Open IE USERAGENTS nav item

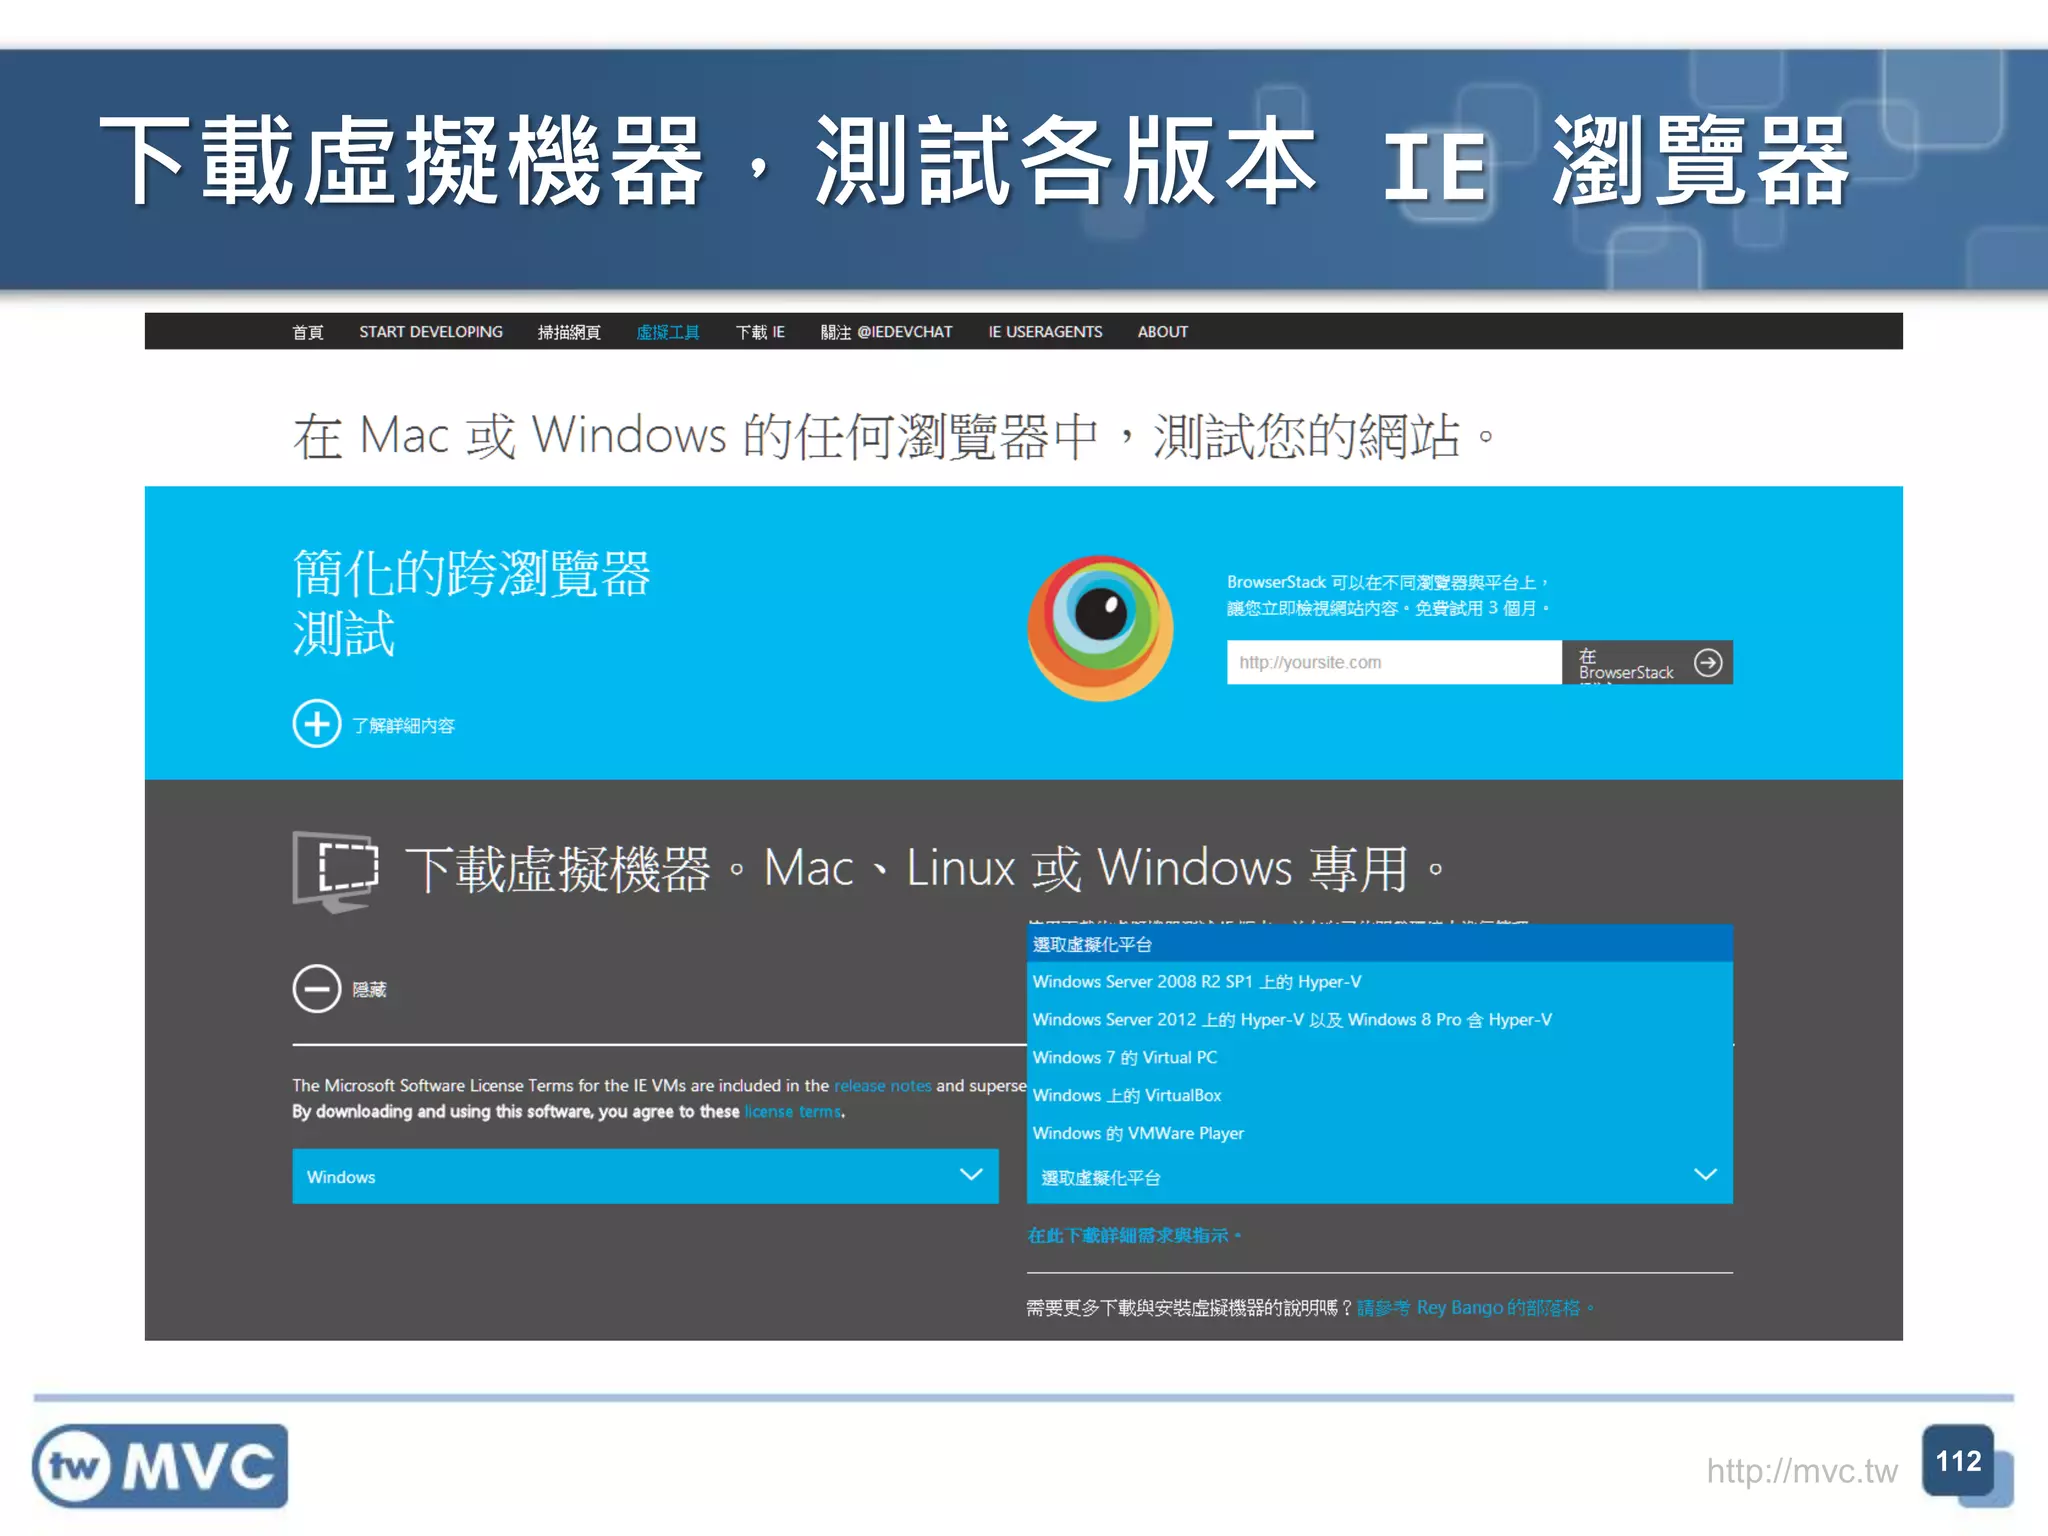(1045, 332)
